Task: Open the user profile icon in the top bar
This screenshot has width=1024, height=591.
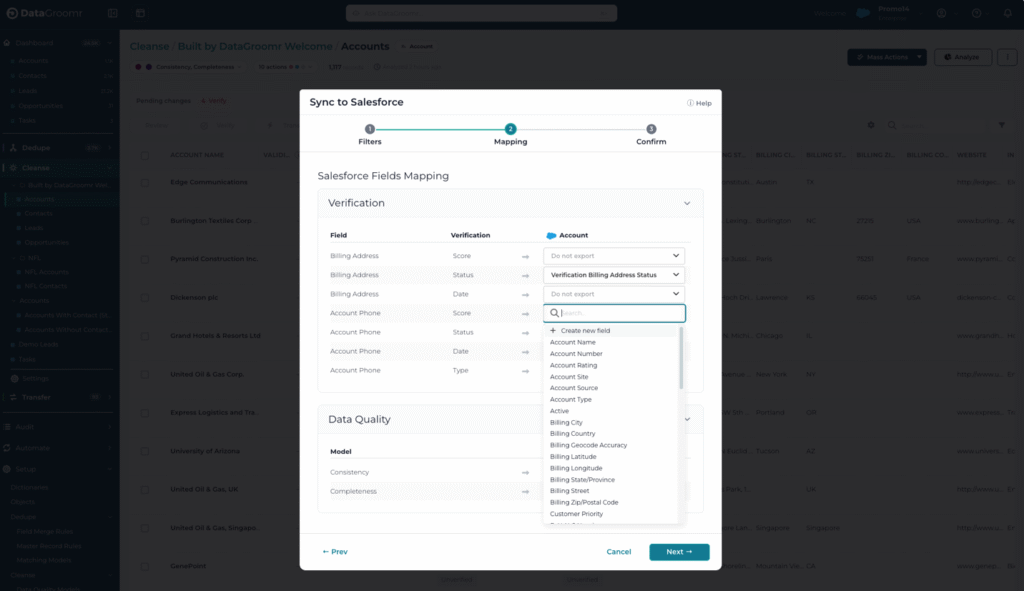Action: [x=941, y=13]
